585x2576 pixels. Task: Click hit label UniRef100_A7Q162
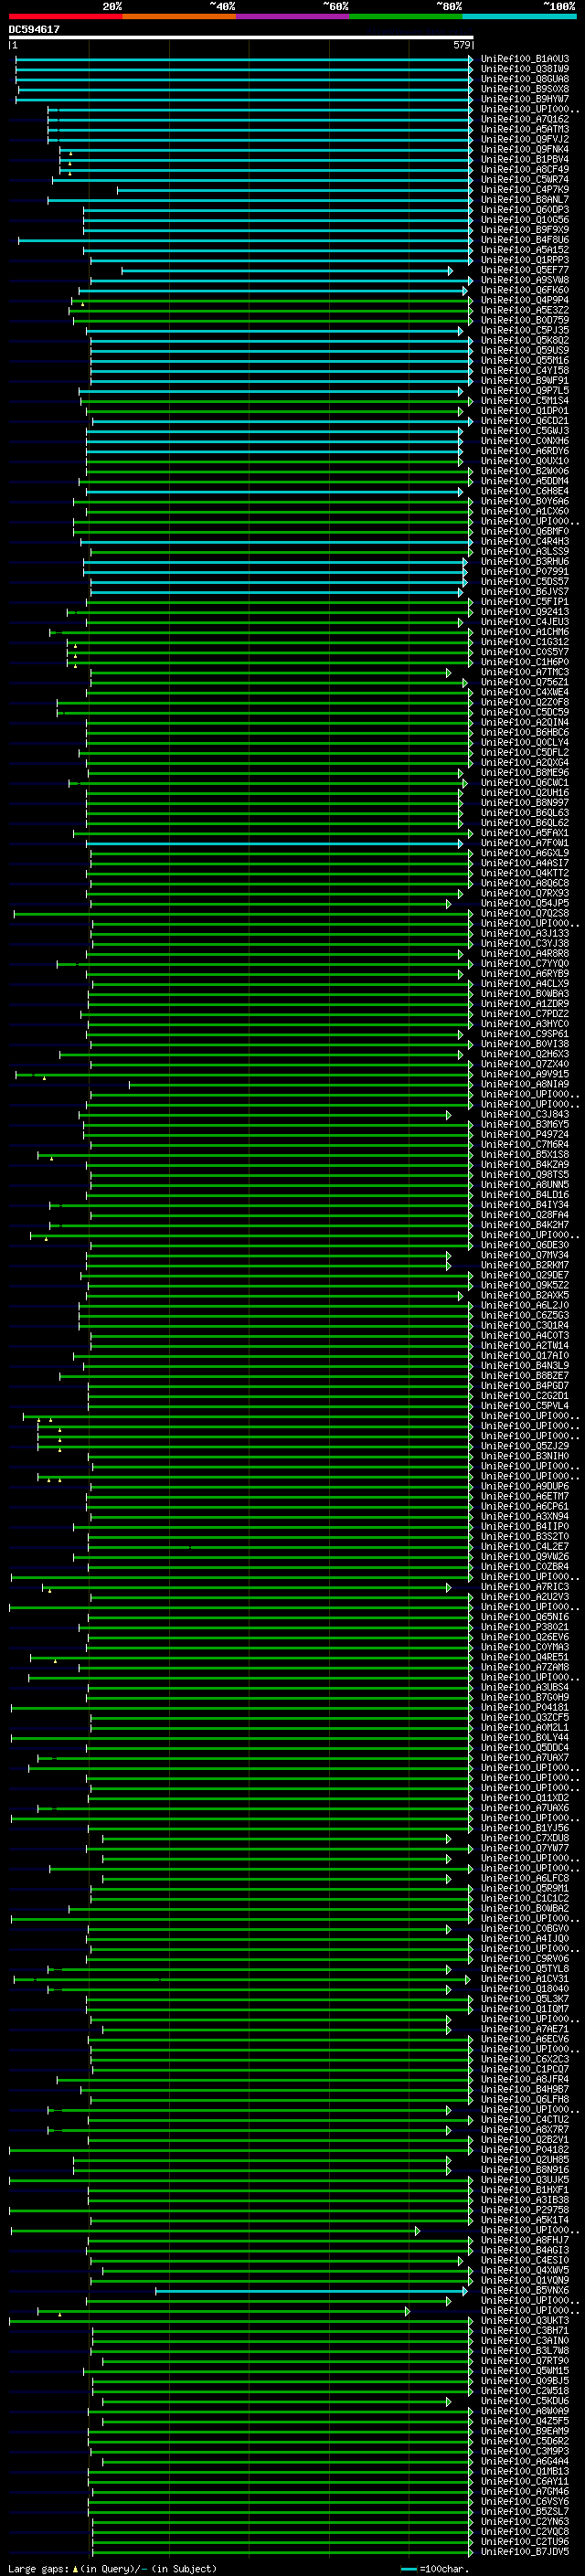coord(524,119)
